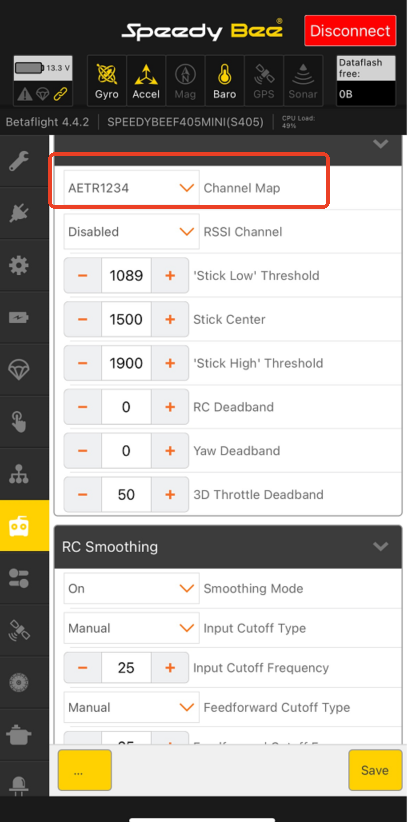Open the Smoothing Mode dropdown
The height and width of the screenshot is (822, 408).
point(131,588)
